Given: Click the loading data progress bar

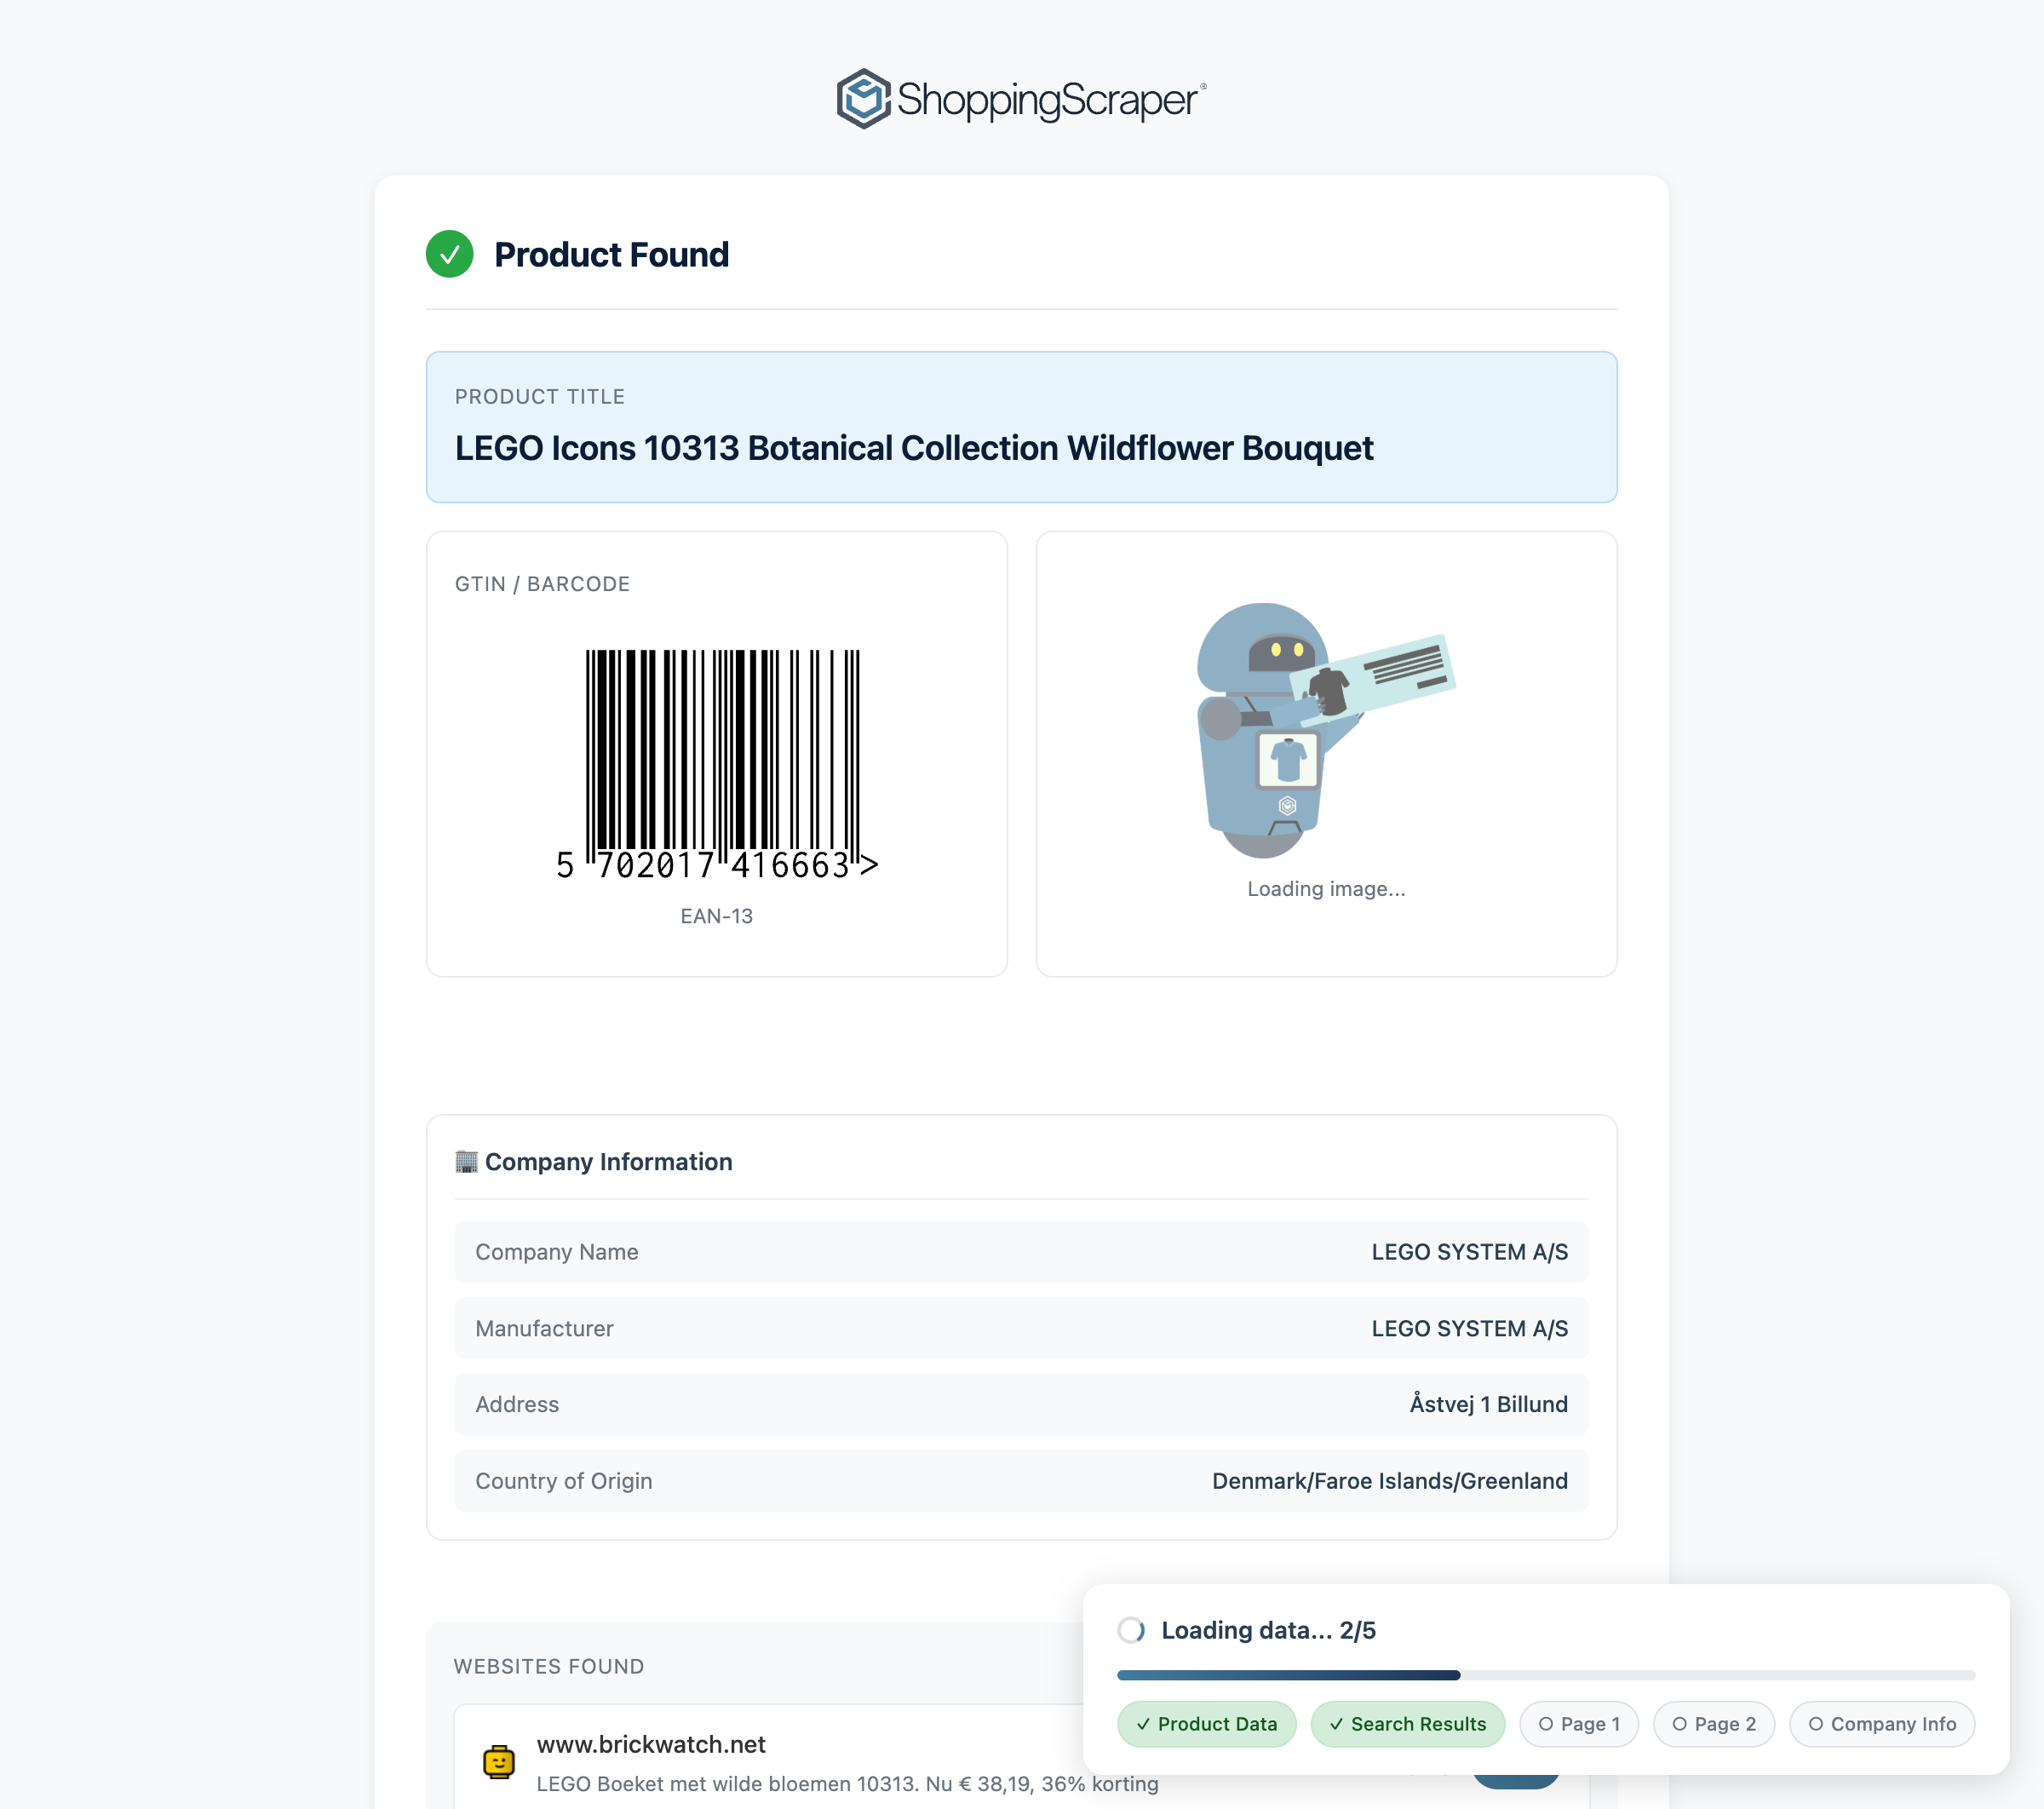Looking at the screenshot, I should click(1545, 1675).
